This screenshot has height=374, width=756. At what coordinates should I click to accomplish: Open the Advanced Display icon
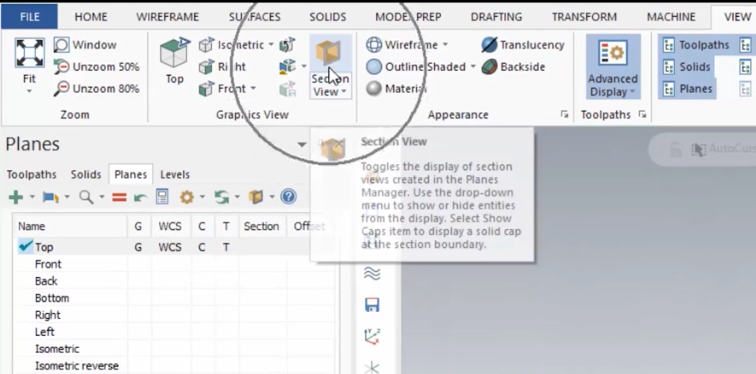613,53
